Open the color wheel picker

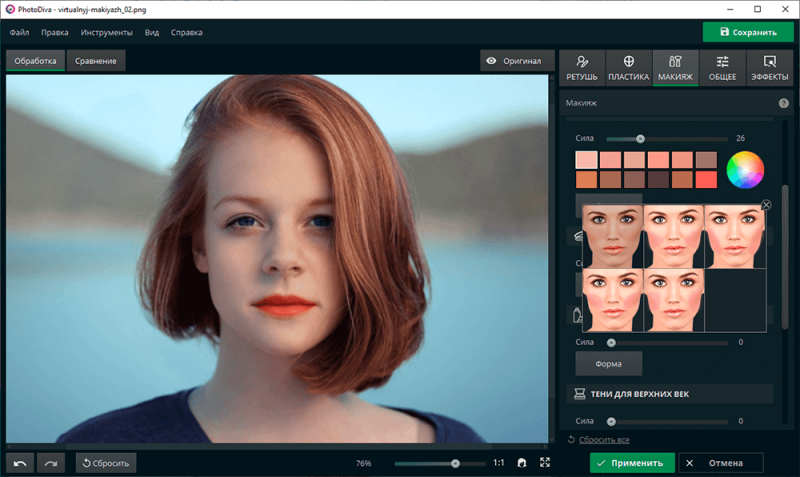point(744,169)
